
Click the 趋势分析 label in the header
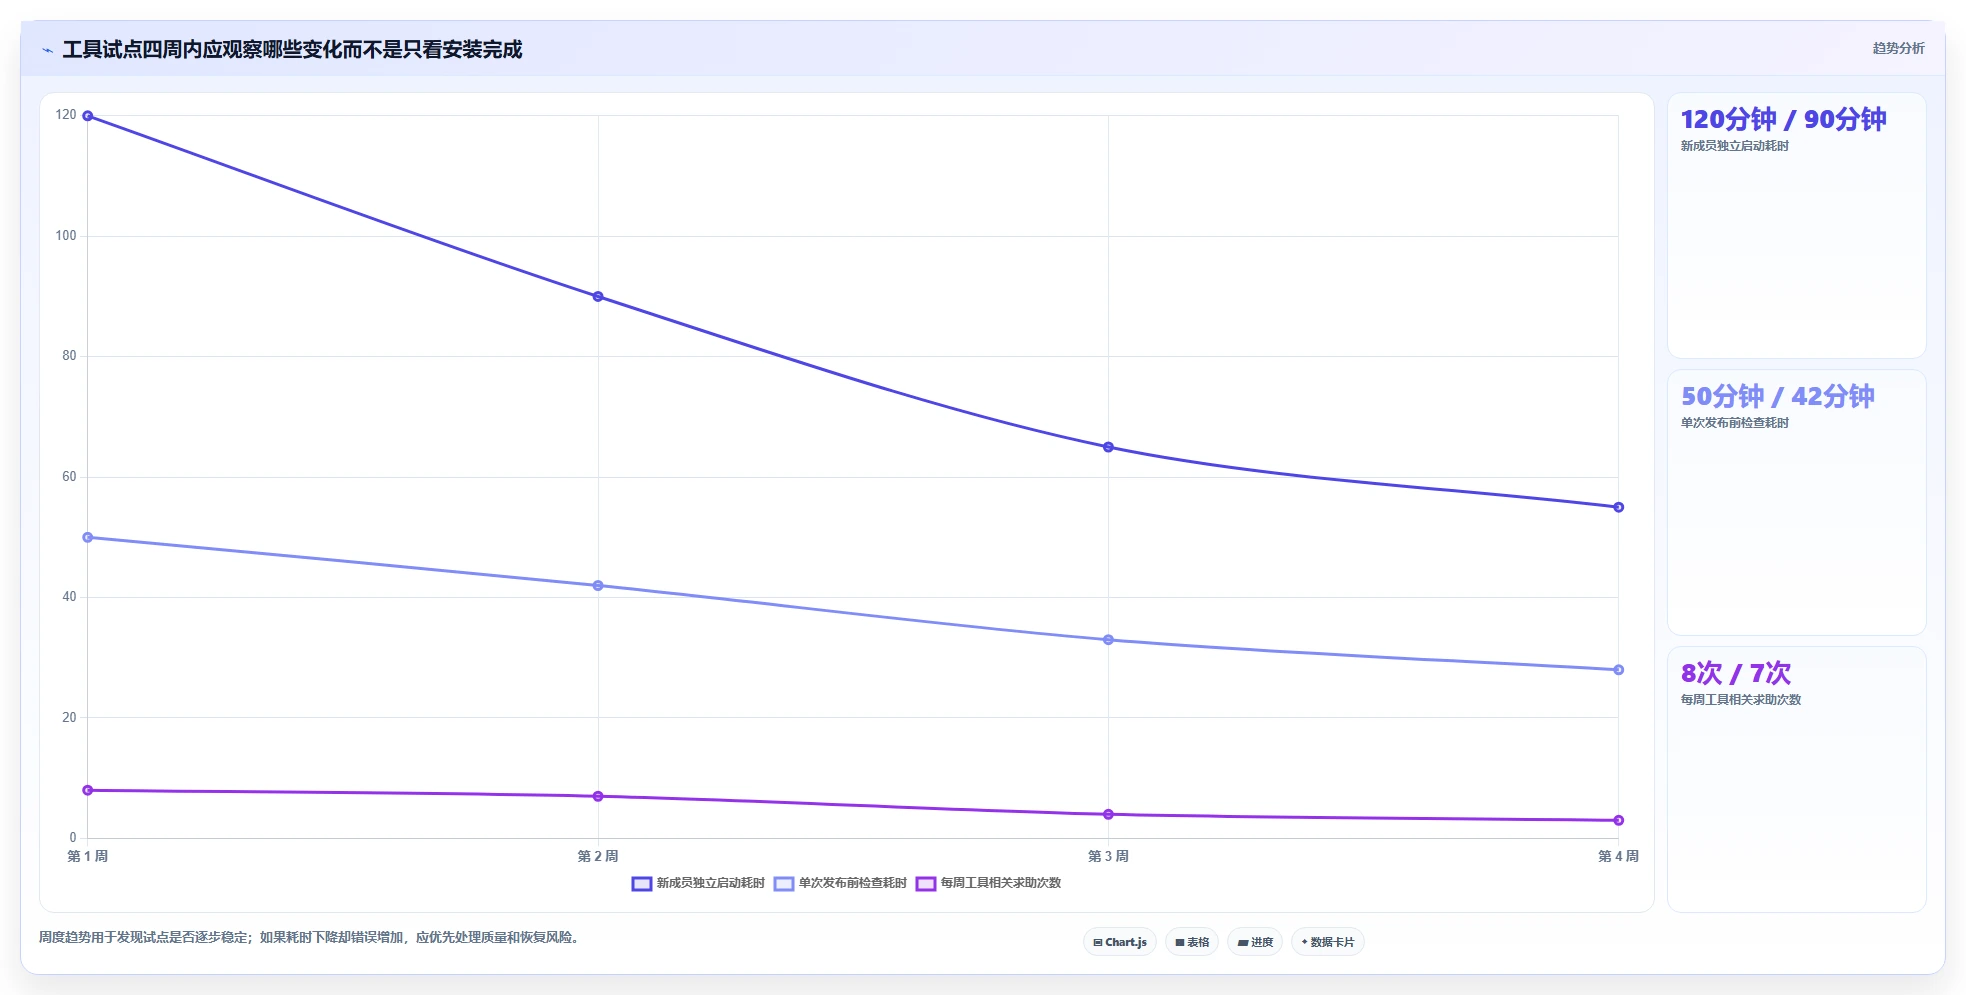pyautogui.click(x=1898, y=48)
